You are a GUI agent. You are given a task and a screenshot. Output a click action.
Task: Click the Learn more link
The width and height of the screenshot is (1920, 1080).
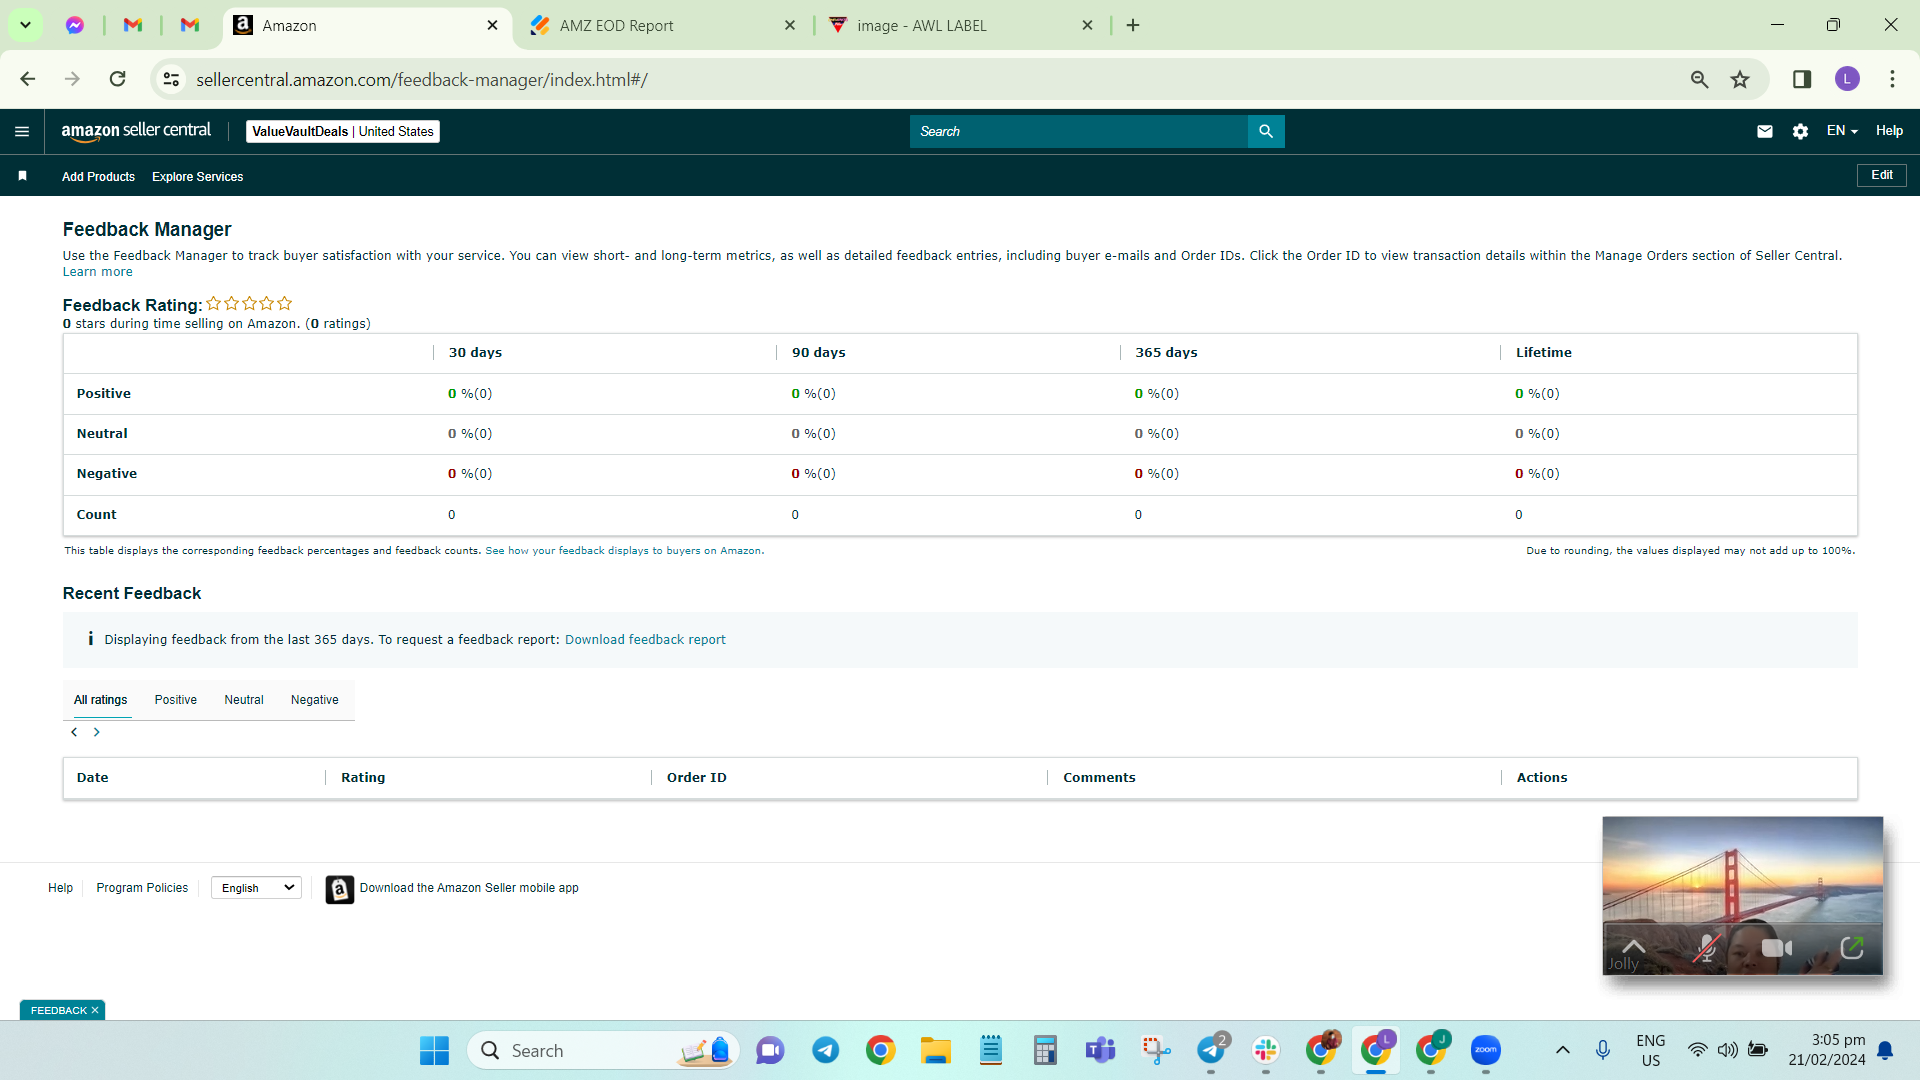tap(98, 272)
